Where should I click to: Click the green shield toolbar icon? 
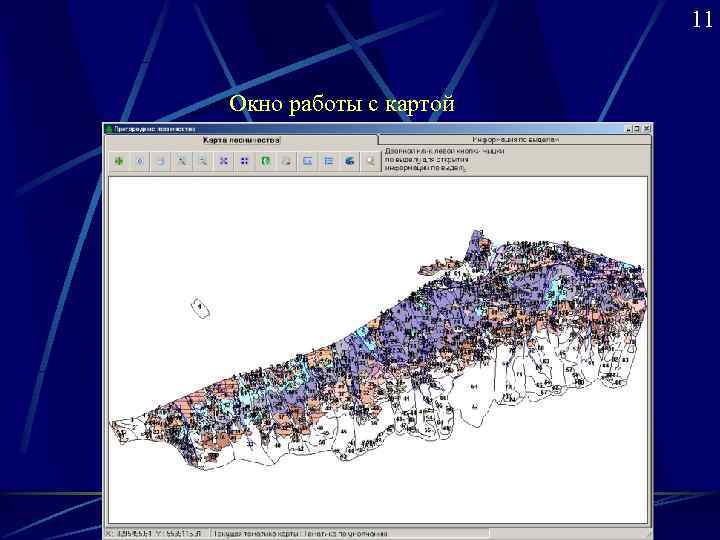coord(265,161)
